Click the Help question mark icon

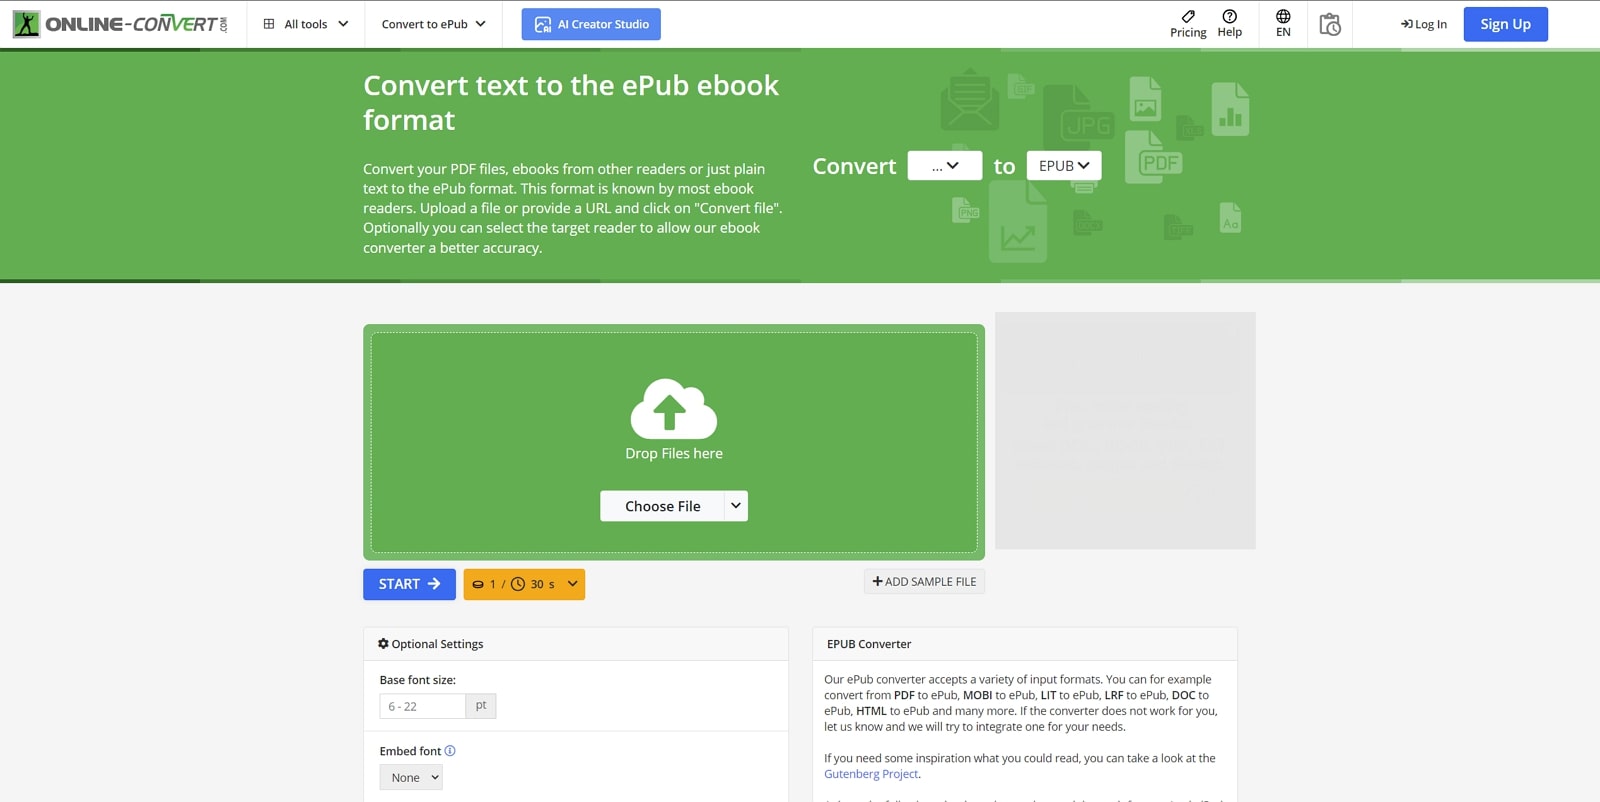1230,16
